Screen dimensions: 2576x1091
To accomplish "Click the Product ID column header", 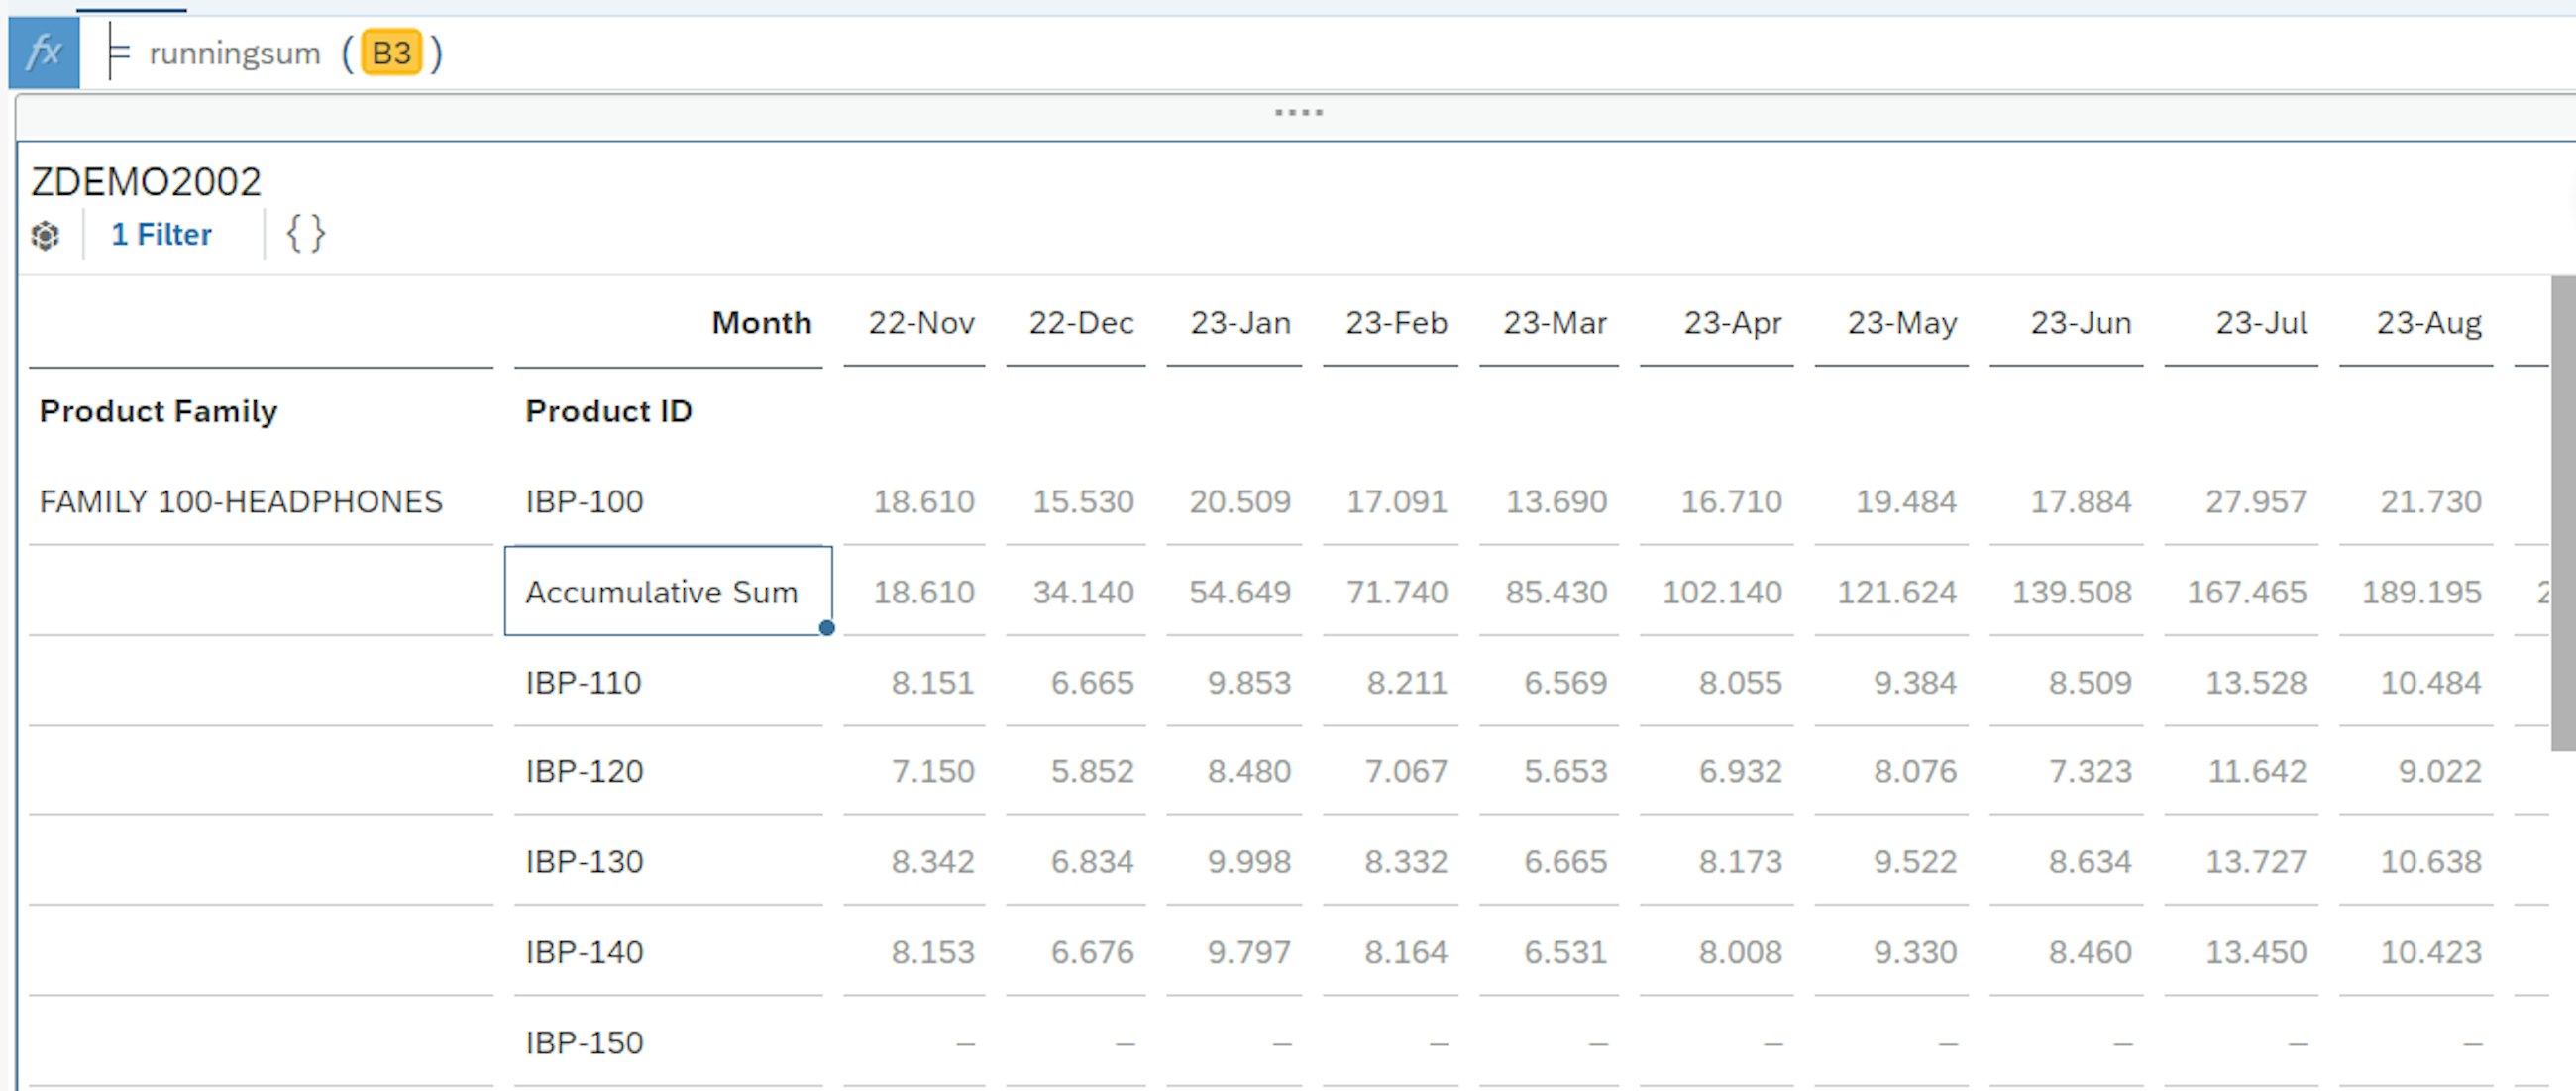I will (608, 410).
